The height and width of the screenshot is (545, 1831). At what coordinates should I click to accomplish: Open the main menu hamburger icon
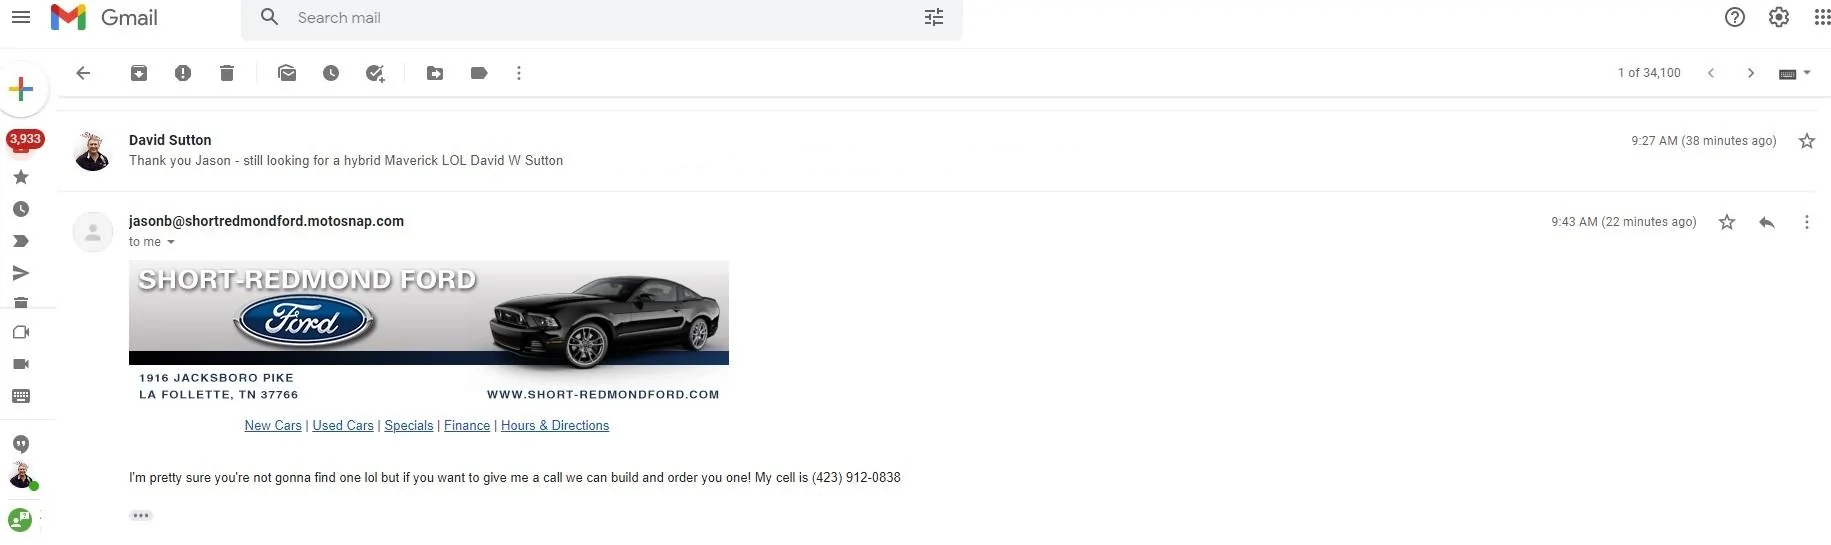coord(21,17)
